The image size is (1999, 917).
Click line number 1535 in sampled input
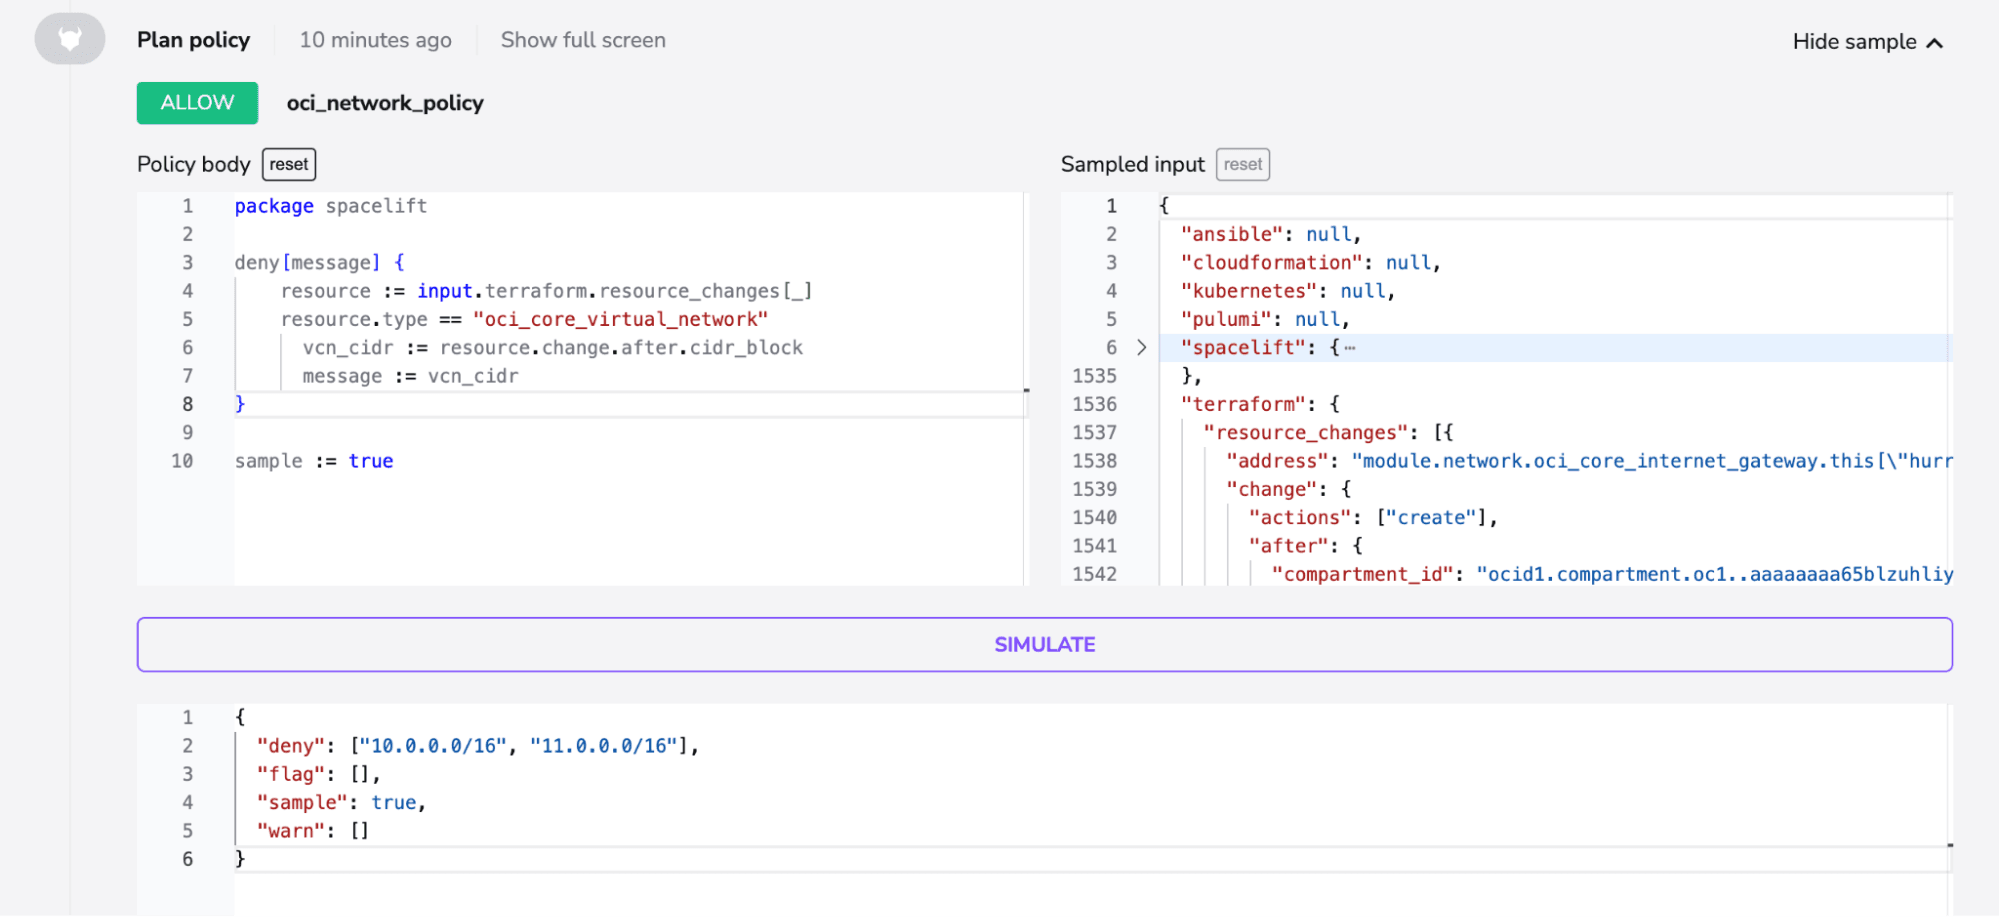[1095, 376]
